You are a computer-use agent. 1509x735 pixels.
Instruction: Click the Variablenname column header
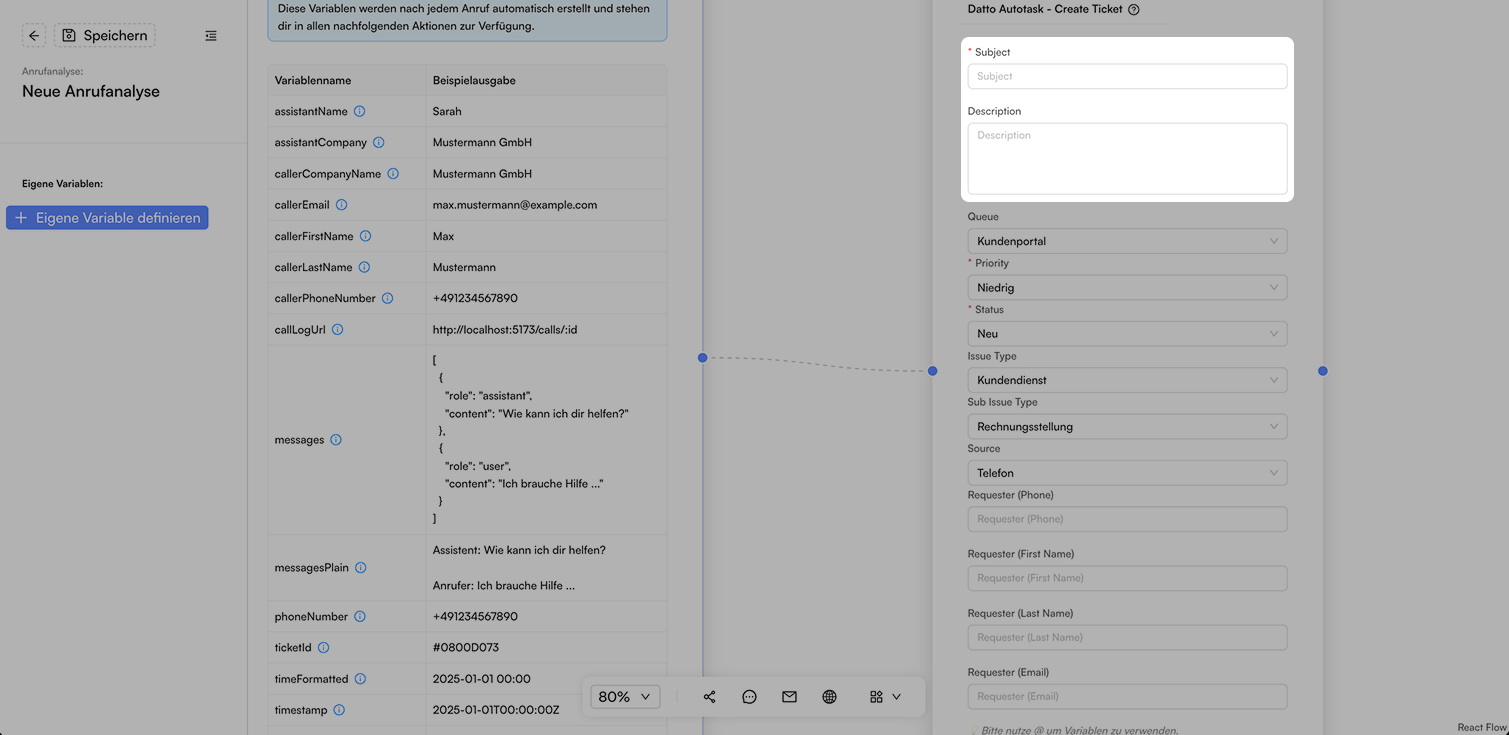(x=313, y=80)
